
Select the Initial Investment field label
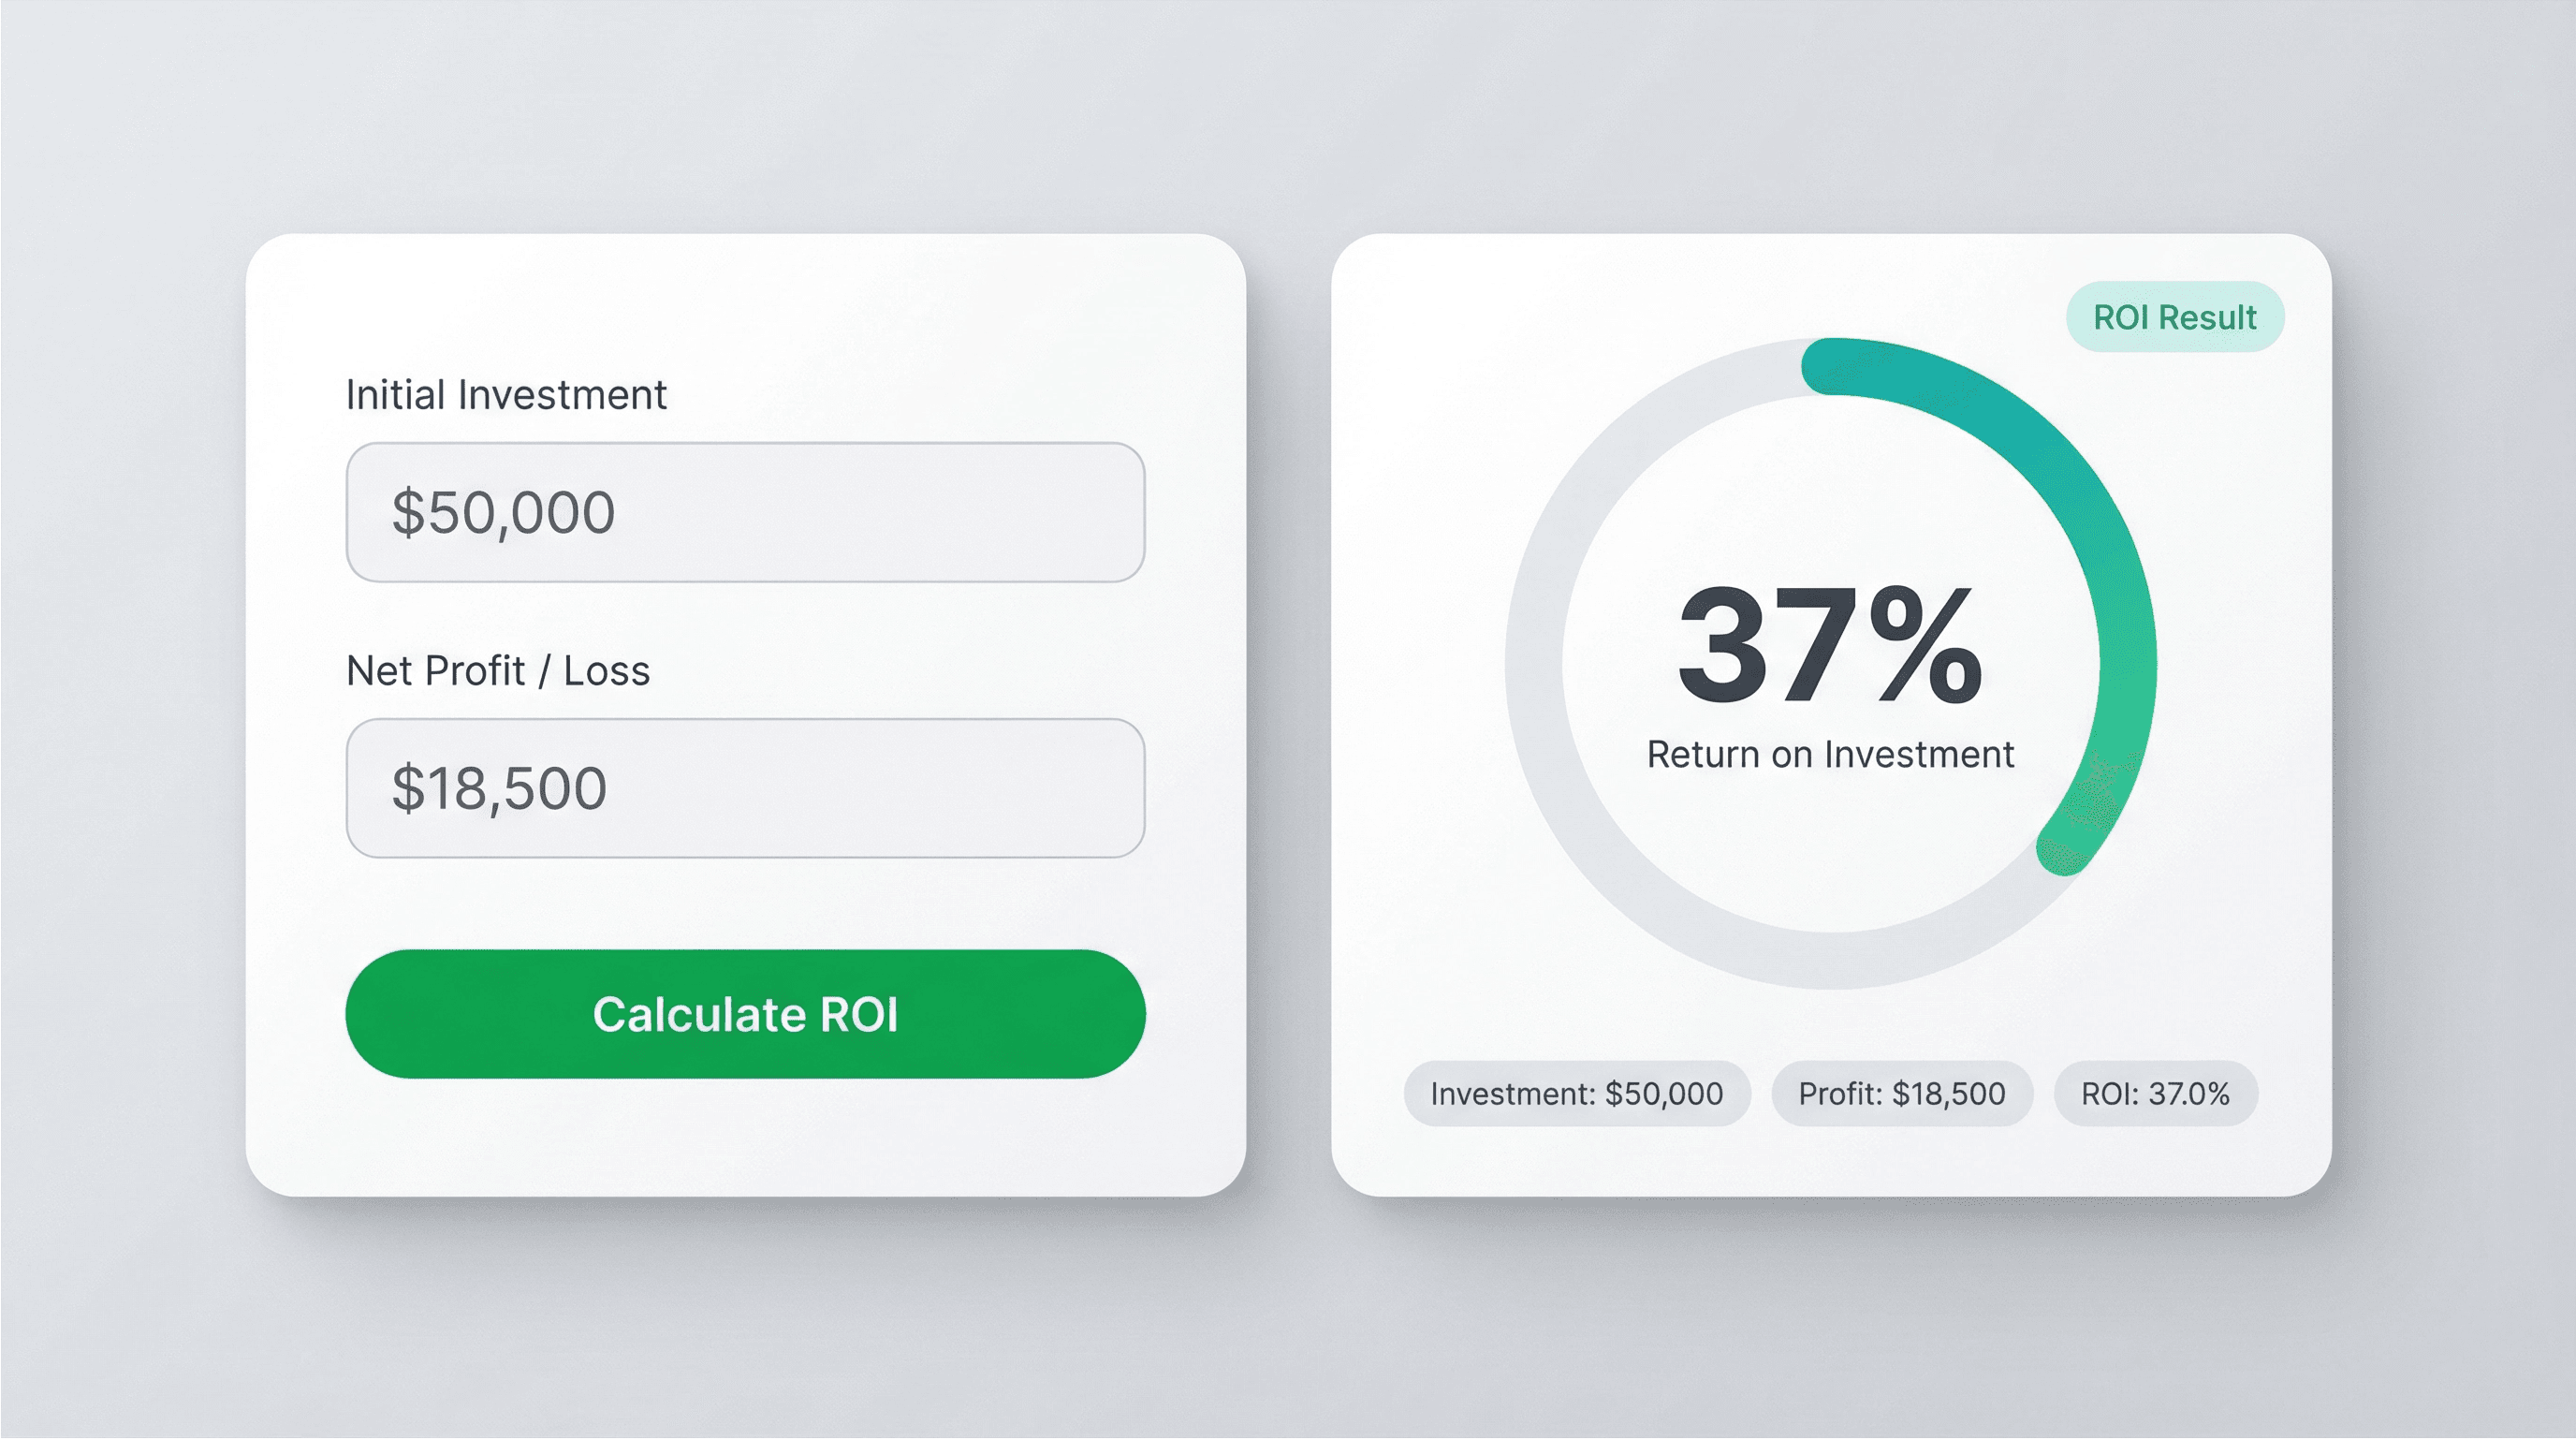[506, 394]
